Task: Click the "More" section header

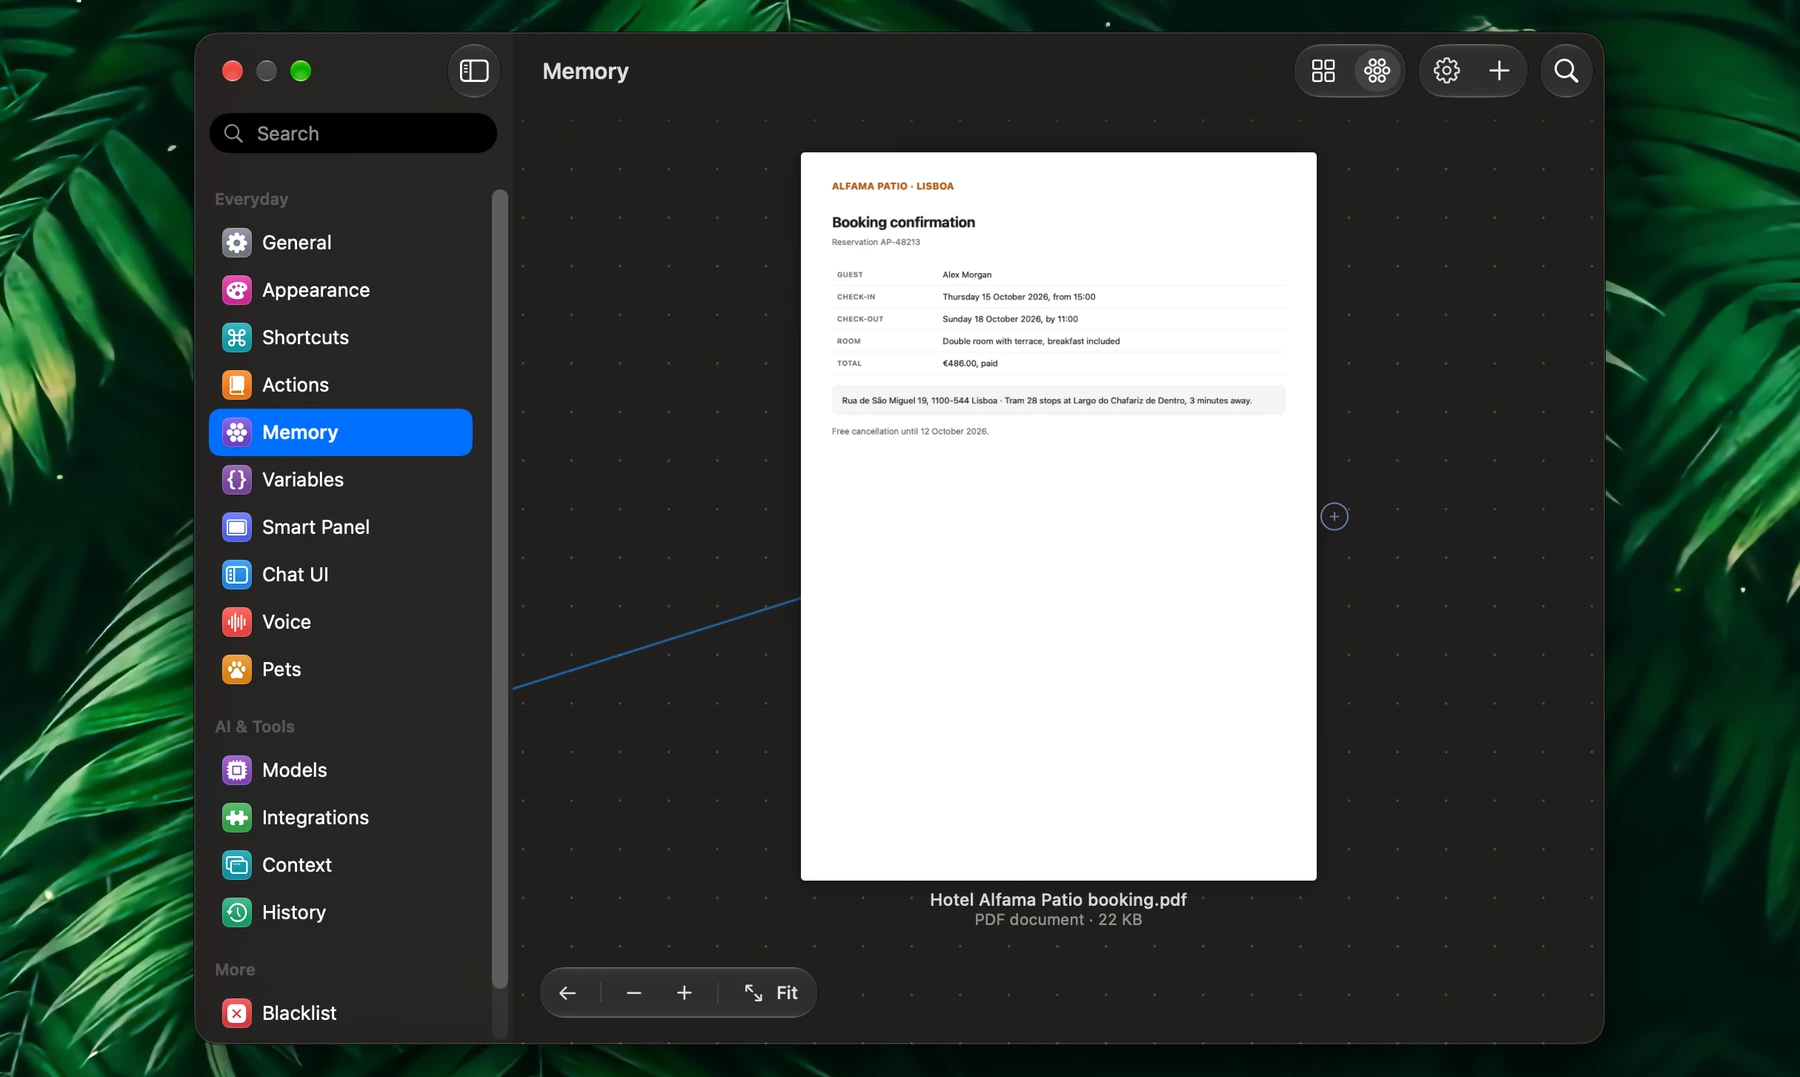Action: tap(235, 970)
